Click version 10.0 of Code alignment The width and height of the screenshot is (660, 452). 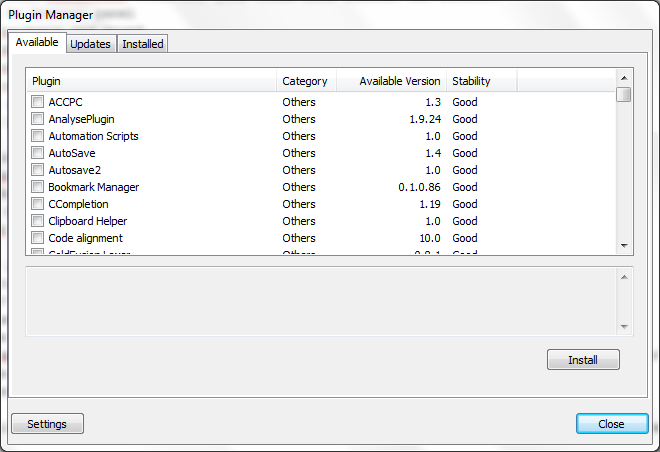pos(430,238)
